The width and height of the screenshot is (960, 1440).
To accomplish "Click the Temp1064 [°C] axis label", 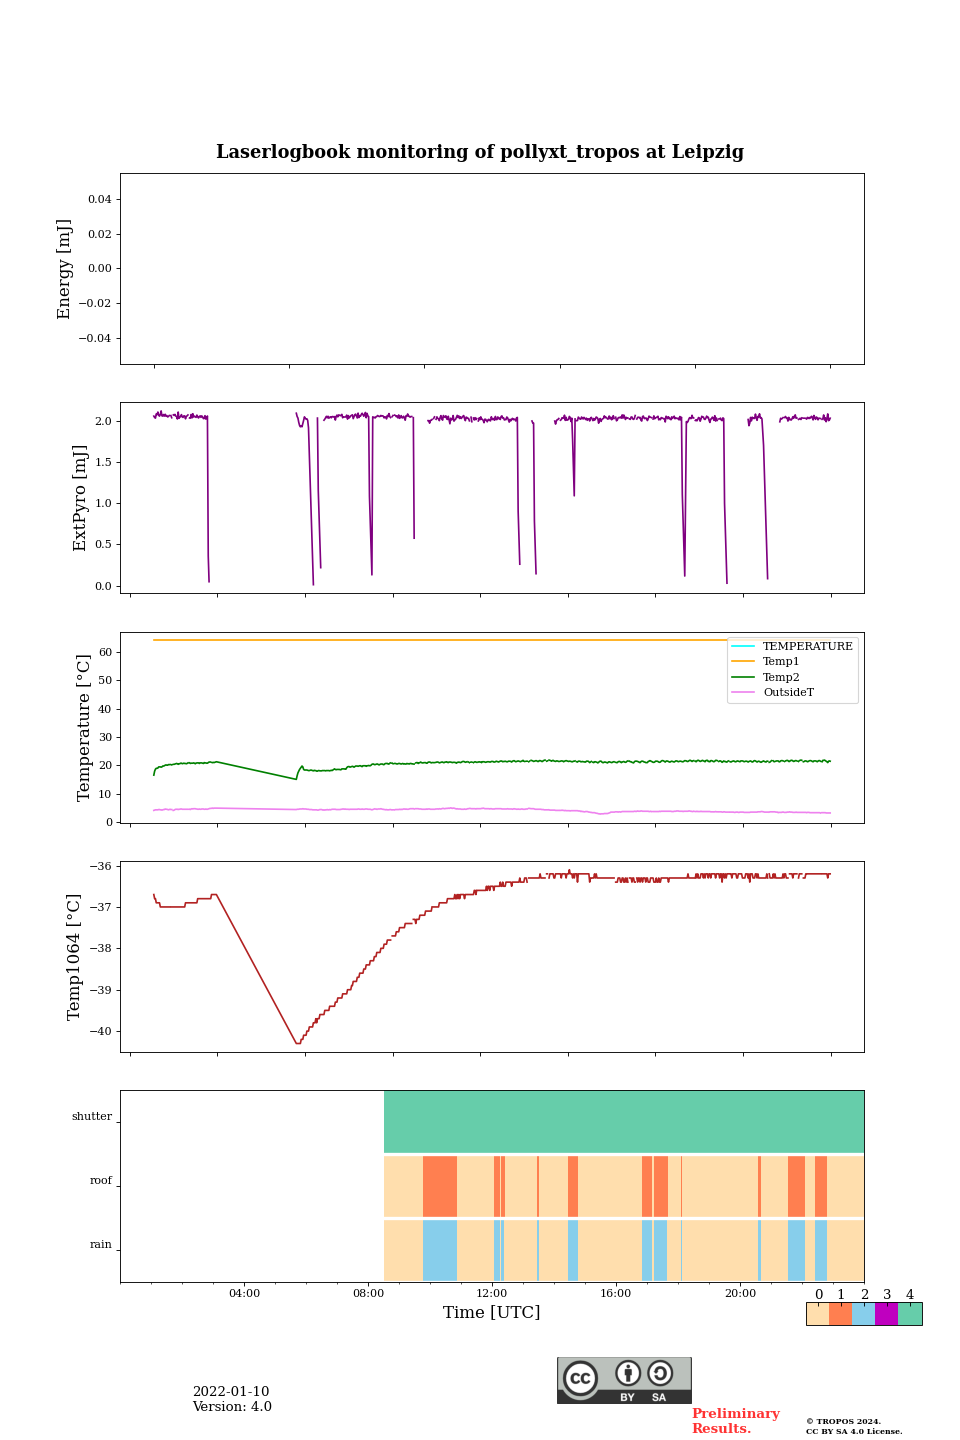I will (x=74, y=957).
